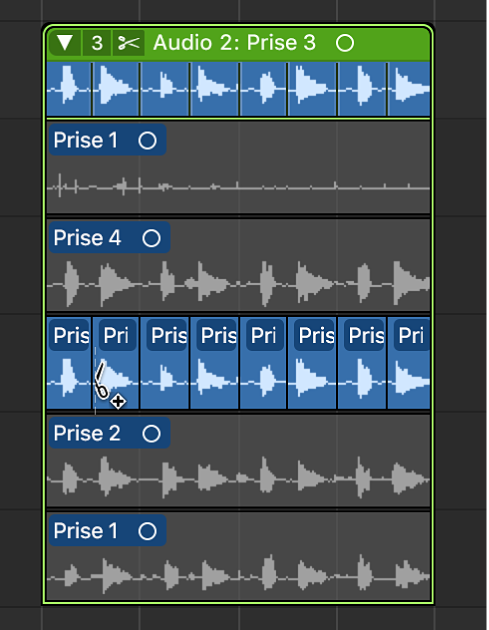Click the circle next to first Prise 1 take
This screenshot has height=630, width=489.
147,141
